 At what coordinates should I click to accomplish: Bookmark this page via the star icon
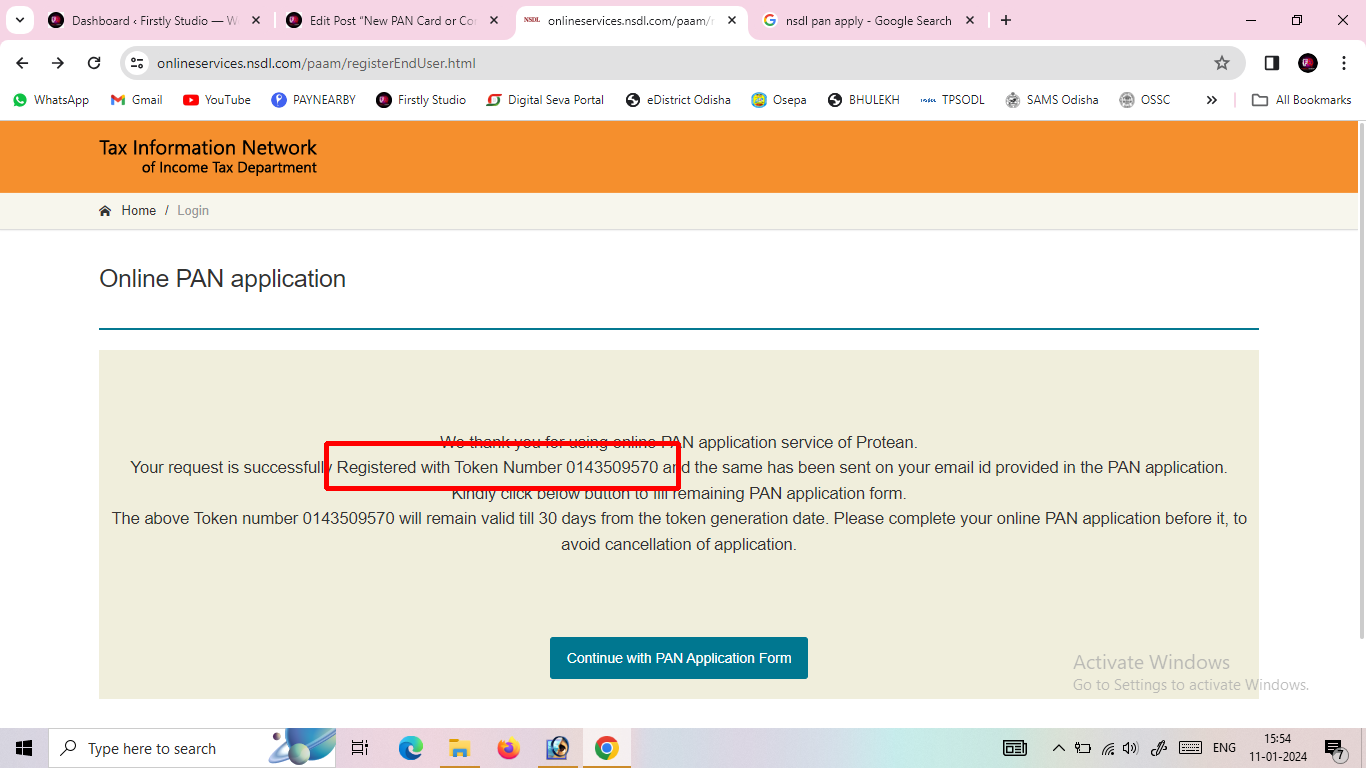point(1221,62)
